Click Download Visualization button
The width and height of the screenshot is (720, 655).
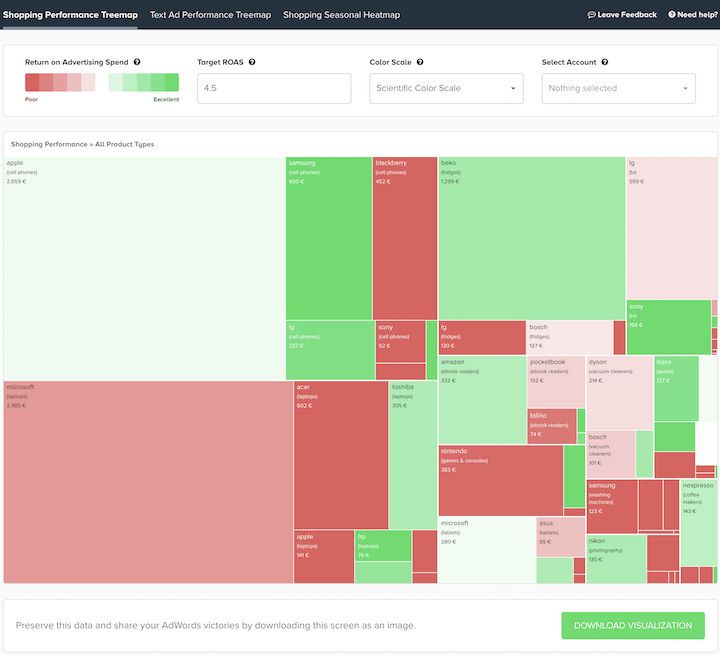[633, 625]
